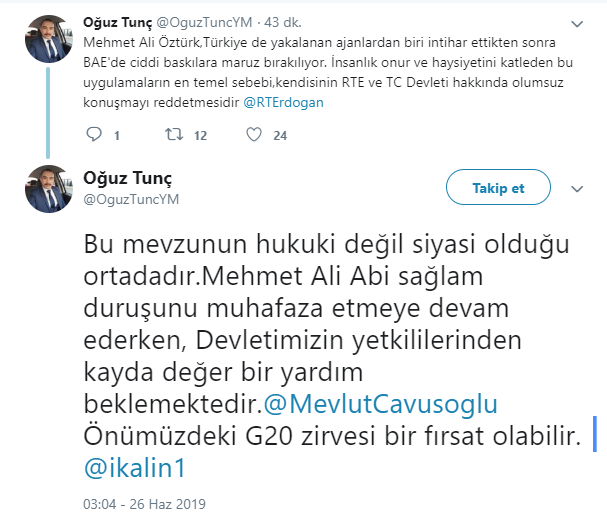Open the @MevlutCavusoglu mention link
This screenshot has width=607, height=514.
pyautogui.click(x=380, y=403)
